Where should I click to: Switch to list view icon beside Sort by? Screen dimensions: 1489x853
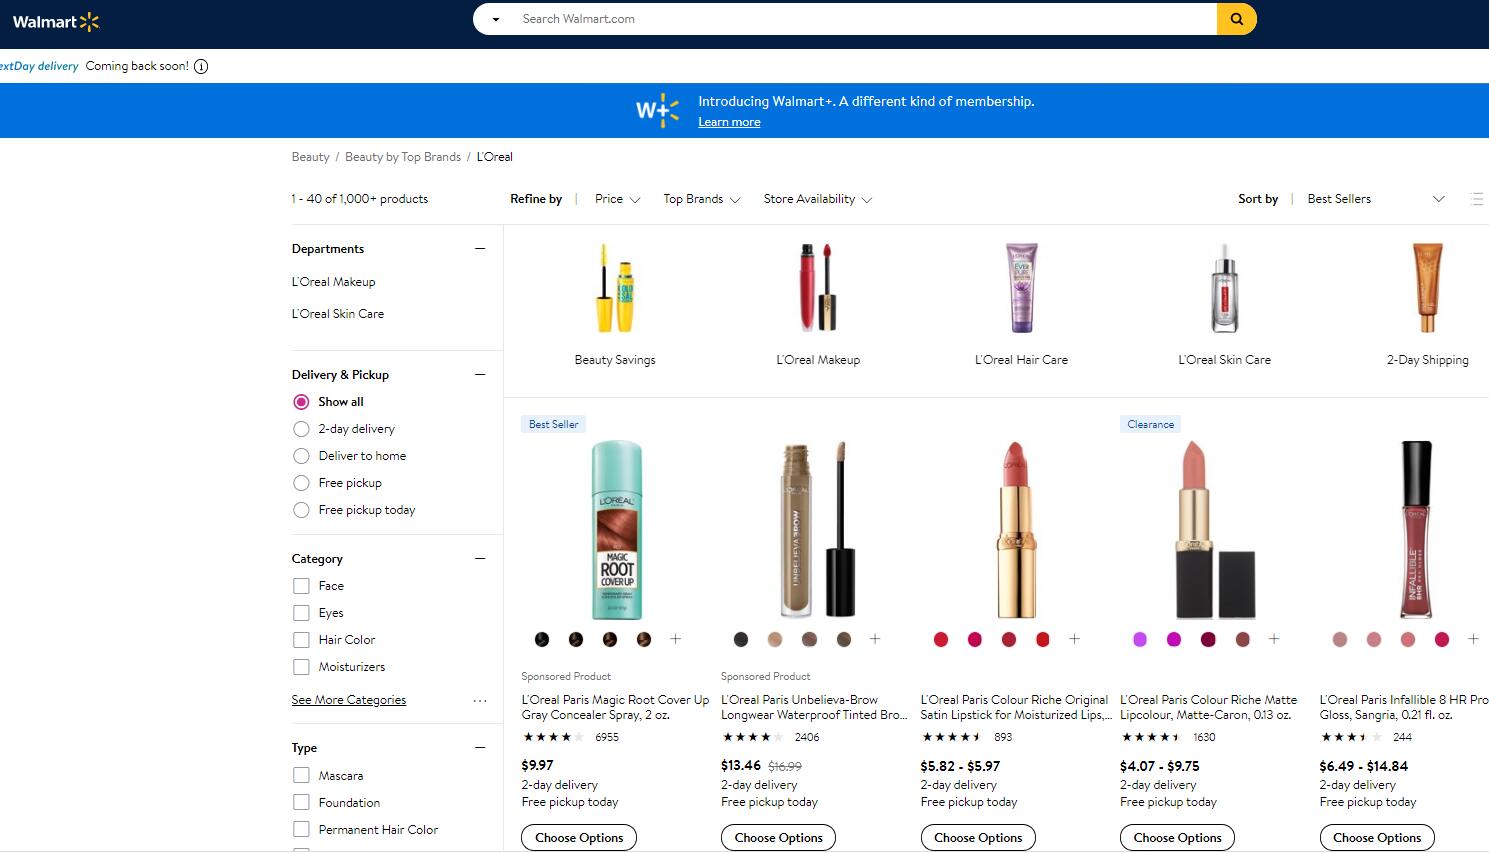coord(1476,199)
